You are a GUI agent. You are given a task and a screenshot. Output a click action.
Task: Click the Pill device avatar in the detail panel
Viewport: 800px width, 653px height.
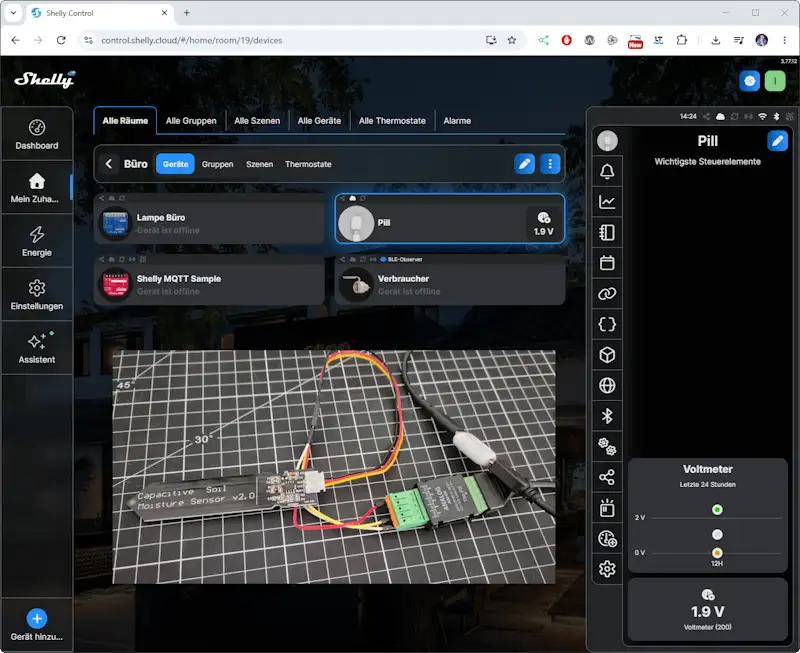click(x=607, y=141)
